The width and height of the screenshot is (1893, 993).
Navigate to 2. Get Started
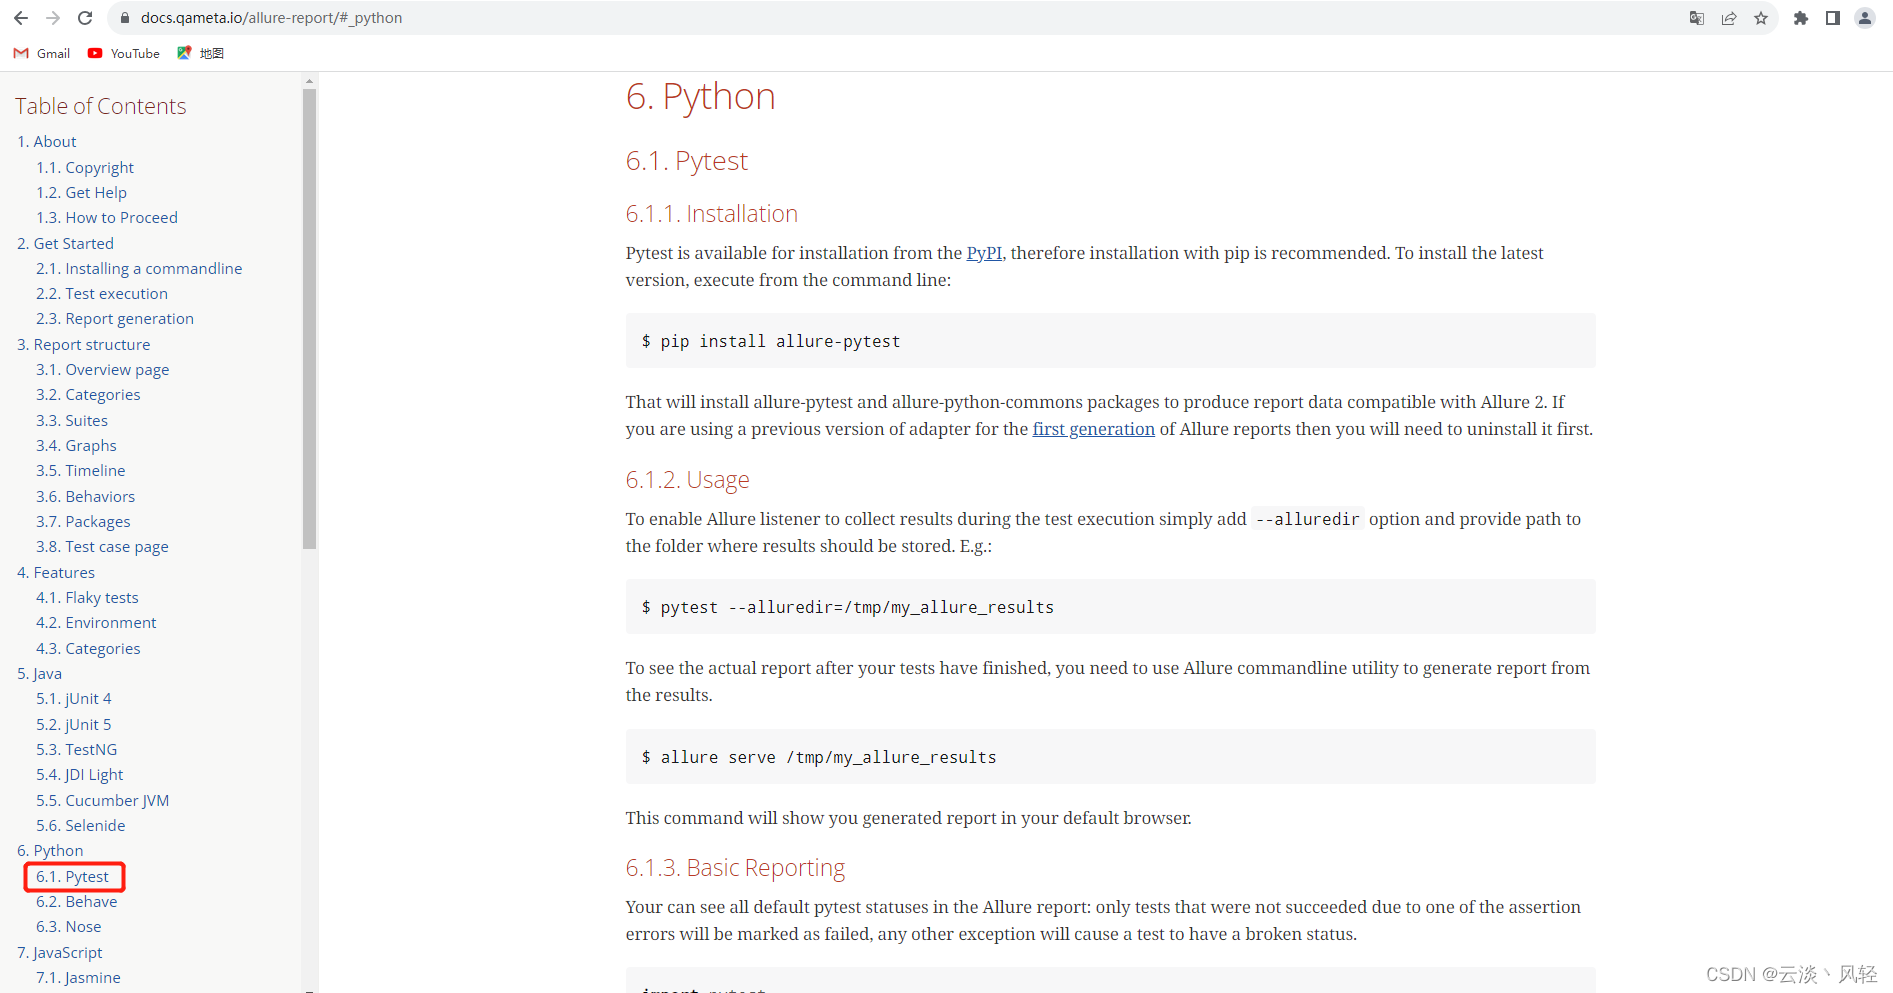[x=65, y=244]
